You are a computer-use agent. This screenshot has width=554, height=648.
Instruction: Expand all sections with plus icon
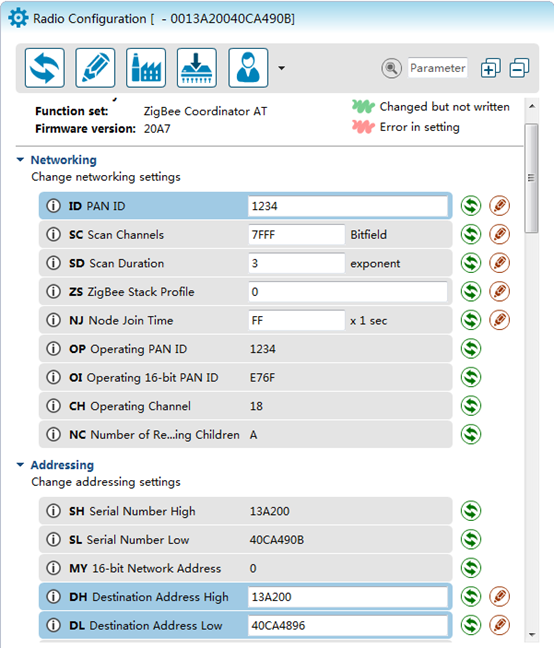491,68
